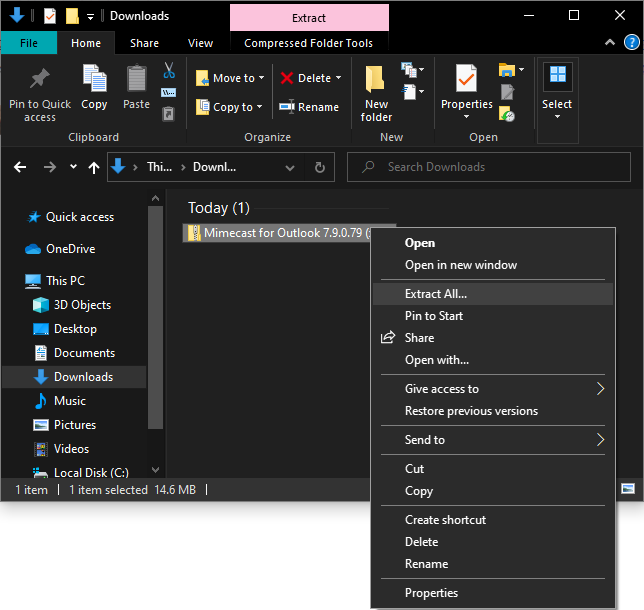Click the Rename button in Organize group
The height and width of the screenshot is (610, 644).
point(309,107)
